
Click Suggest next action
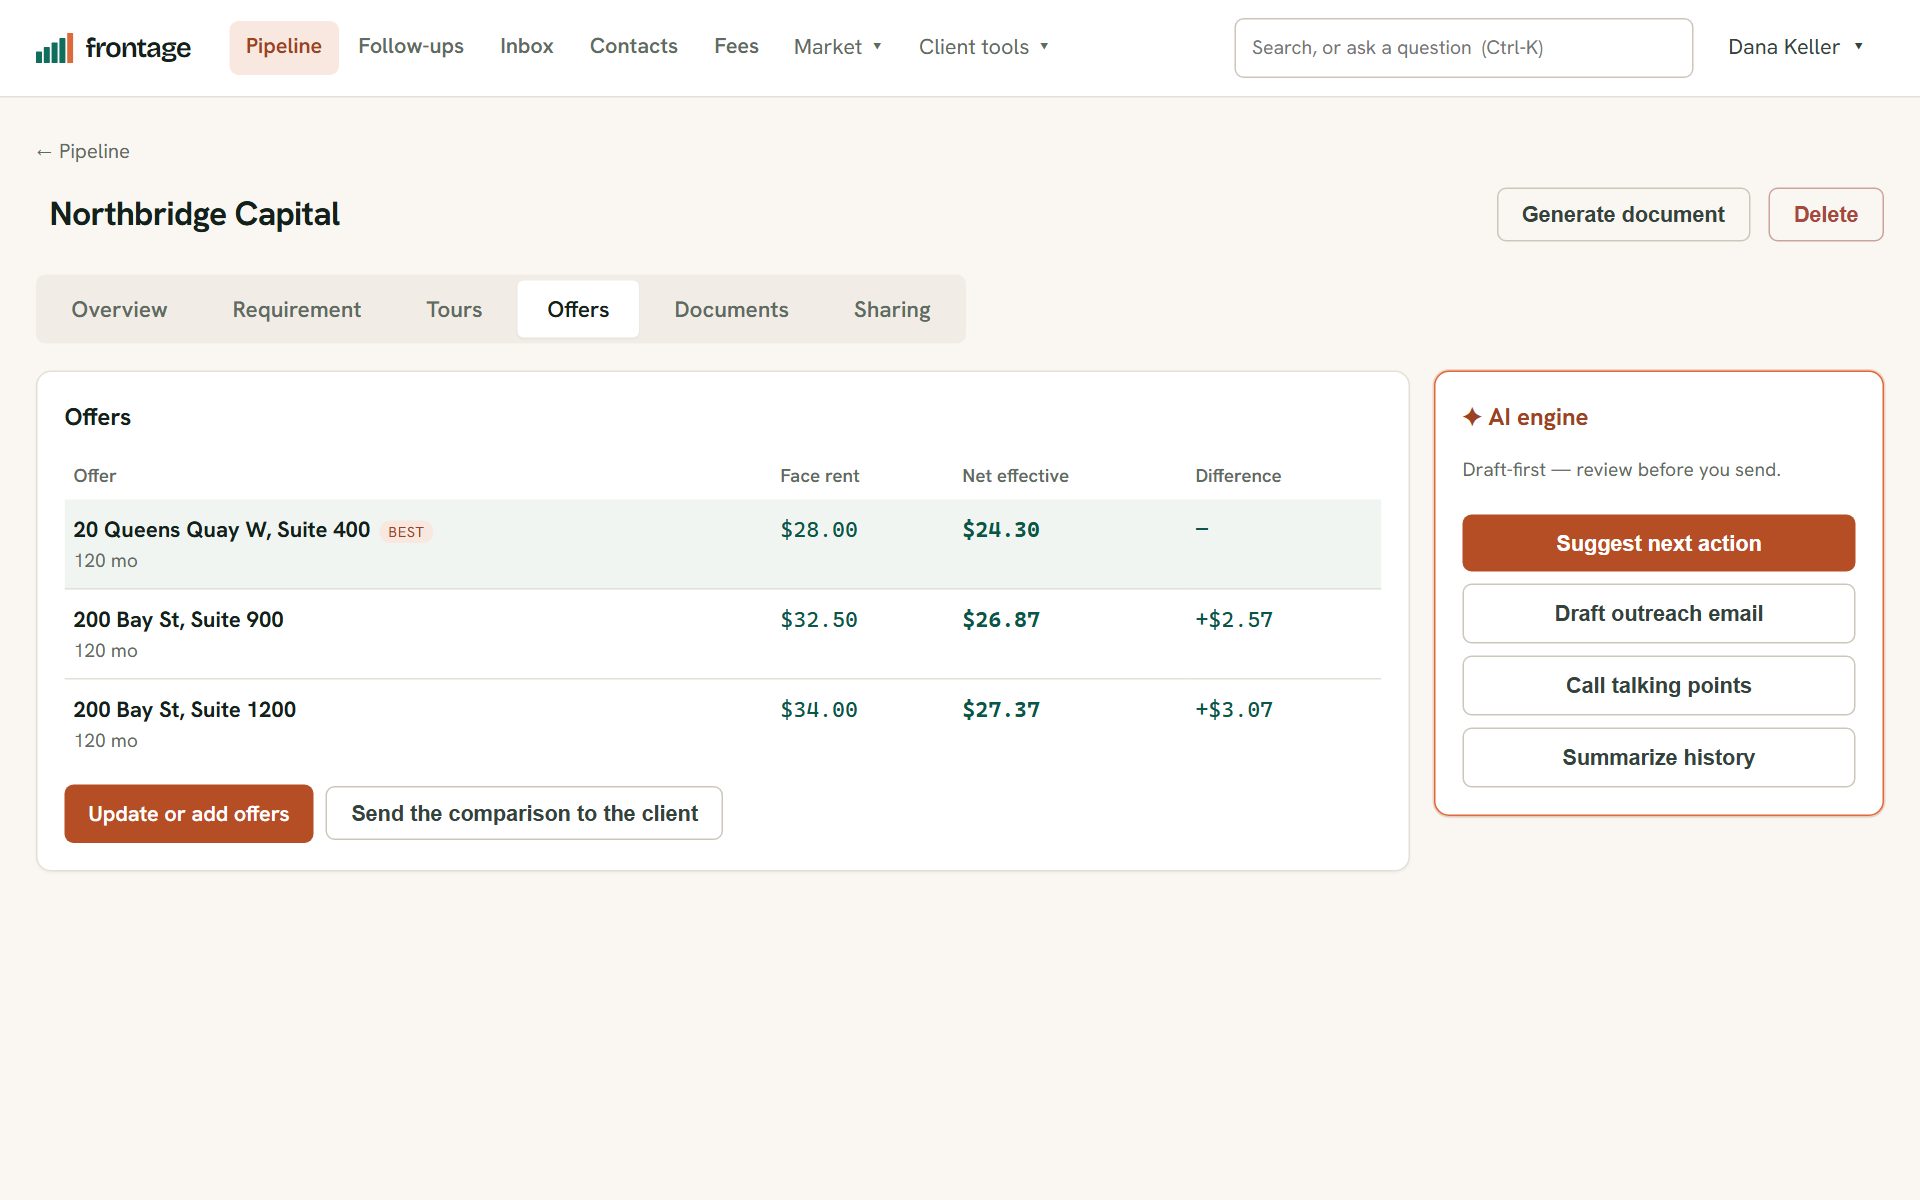(1658, 543)
